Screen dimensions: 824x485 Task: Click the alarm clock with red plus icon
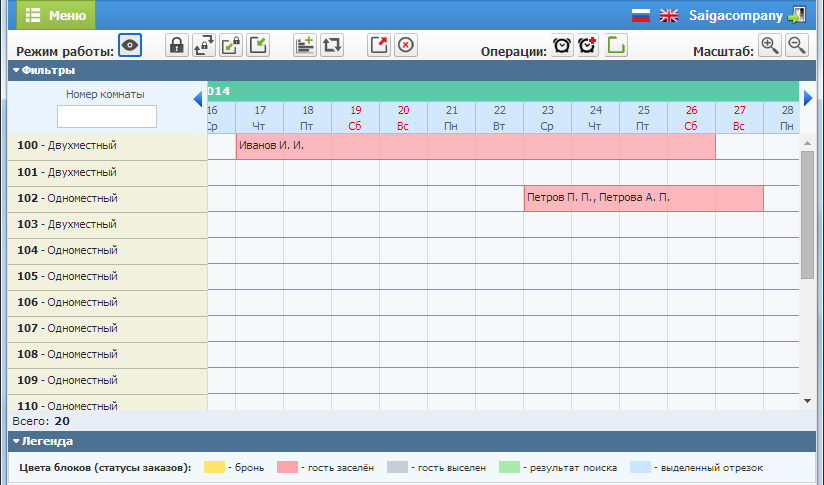click(x=588, y=46)
